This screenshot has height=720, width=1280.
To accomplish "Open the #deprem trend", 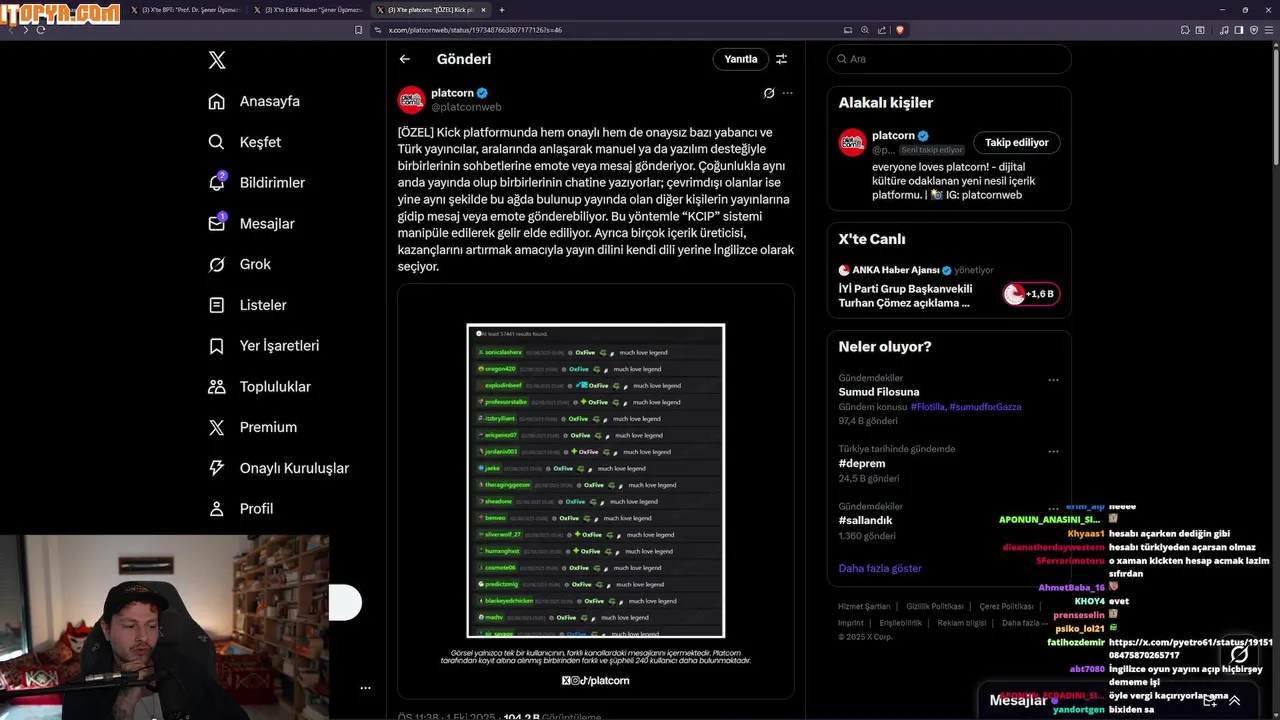I will pyautogui.click(x=862, y=464).
